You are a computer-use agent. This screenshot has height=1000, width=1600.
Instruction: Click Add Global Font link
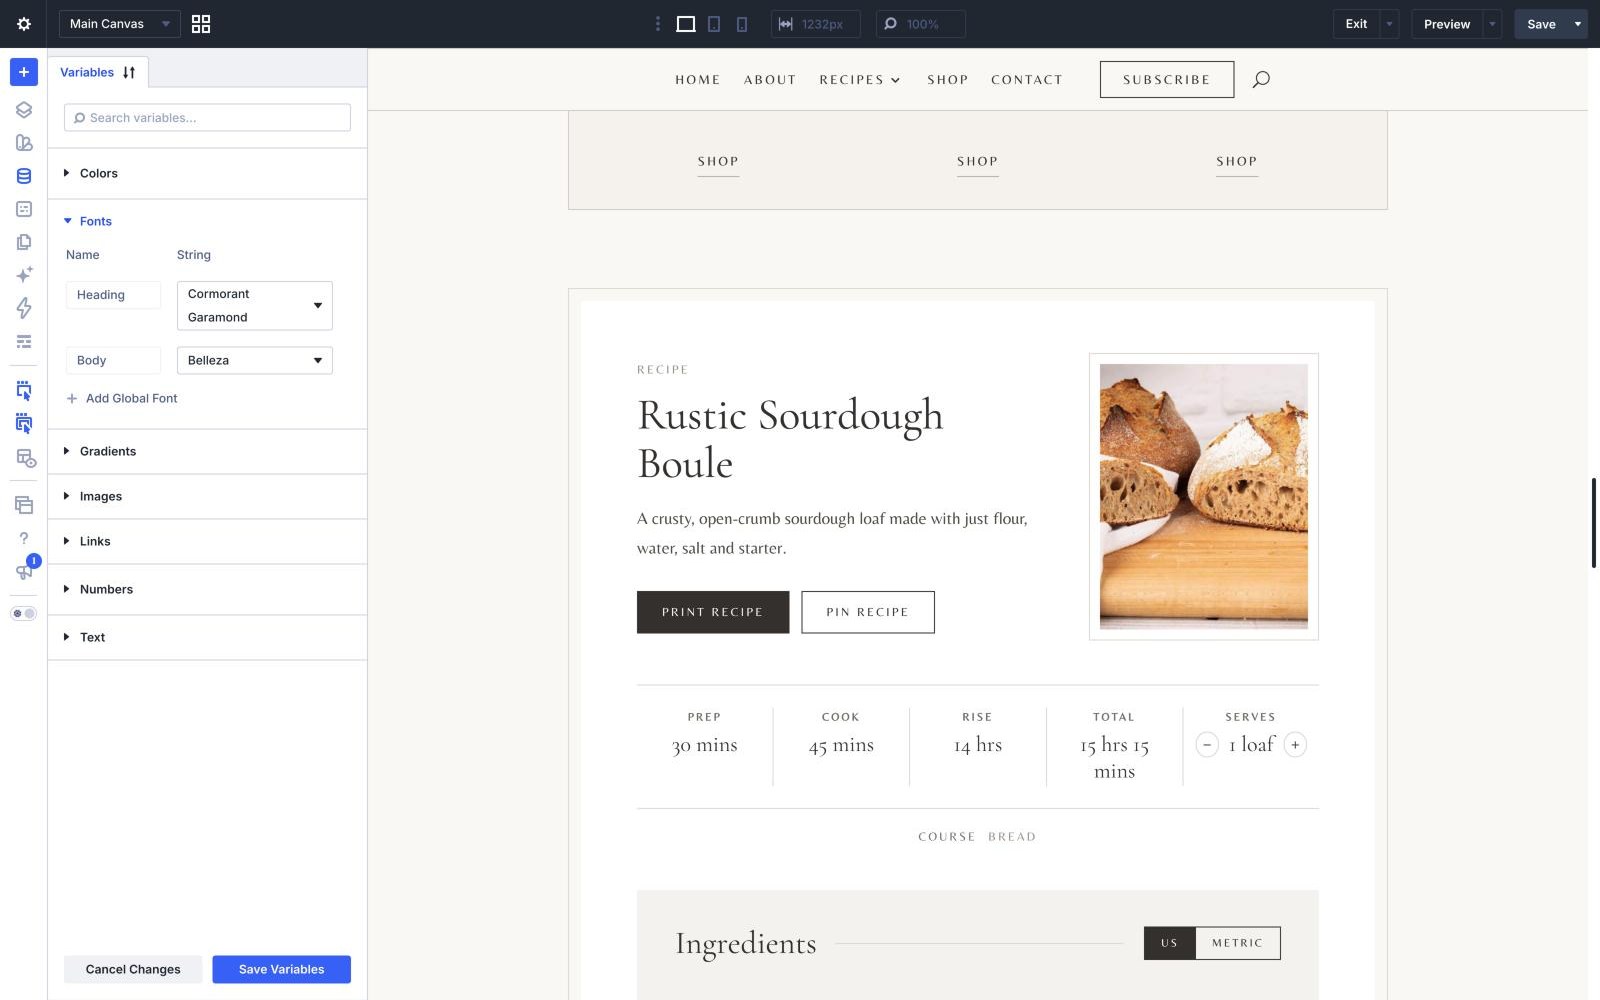pos(122,398)
